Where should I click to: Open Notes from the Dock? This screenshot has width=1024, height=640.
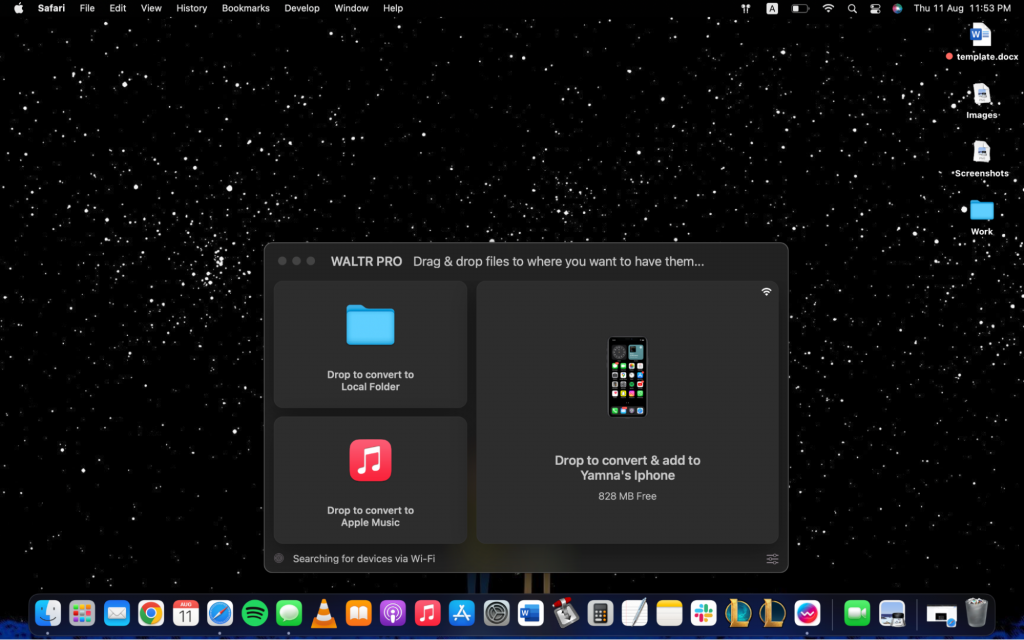coord(669,613)
